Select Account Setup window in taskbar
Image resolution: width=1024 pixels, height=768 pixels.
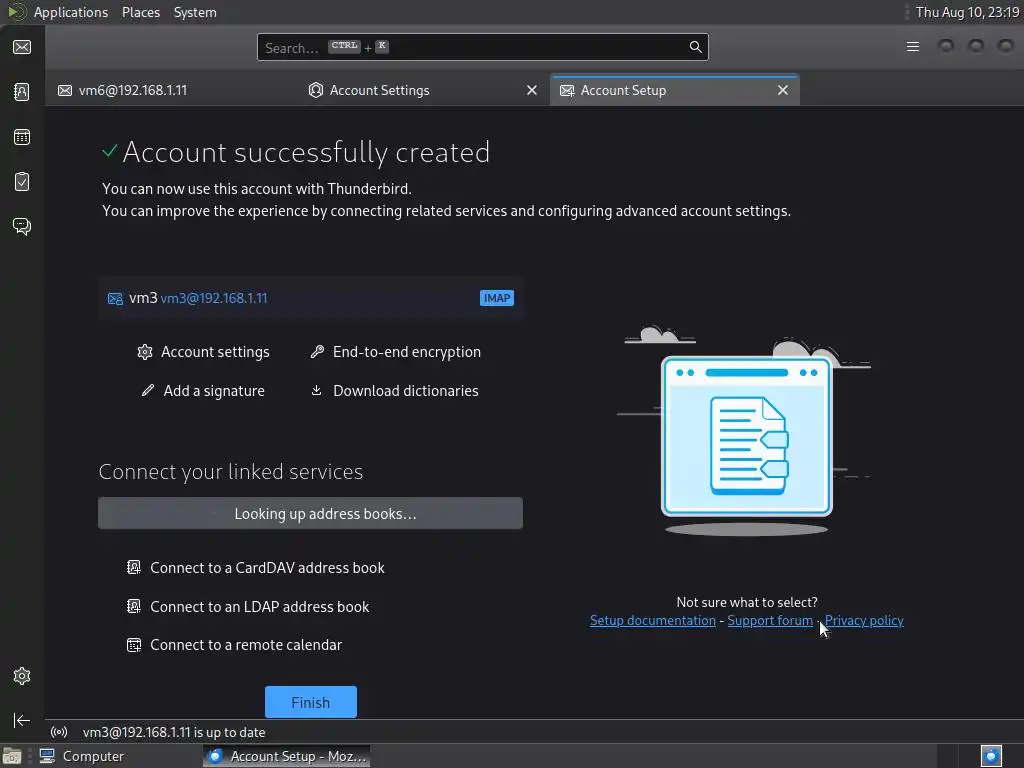[287, 756]
